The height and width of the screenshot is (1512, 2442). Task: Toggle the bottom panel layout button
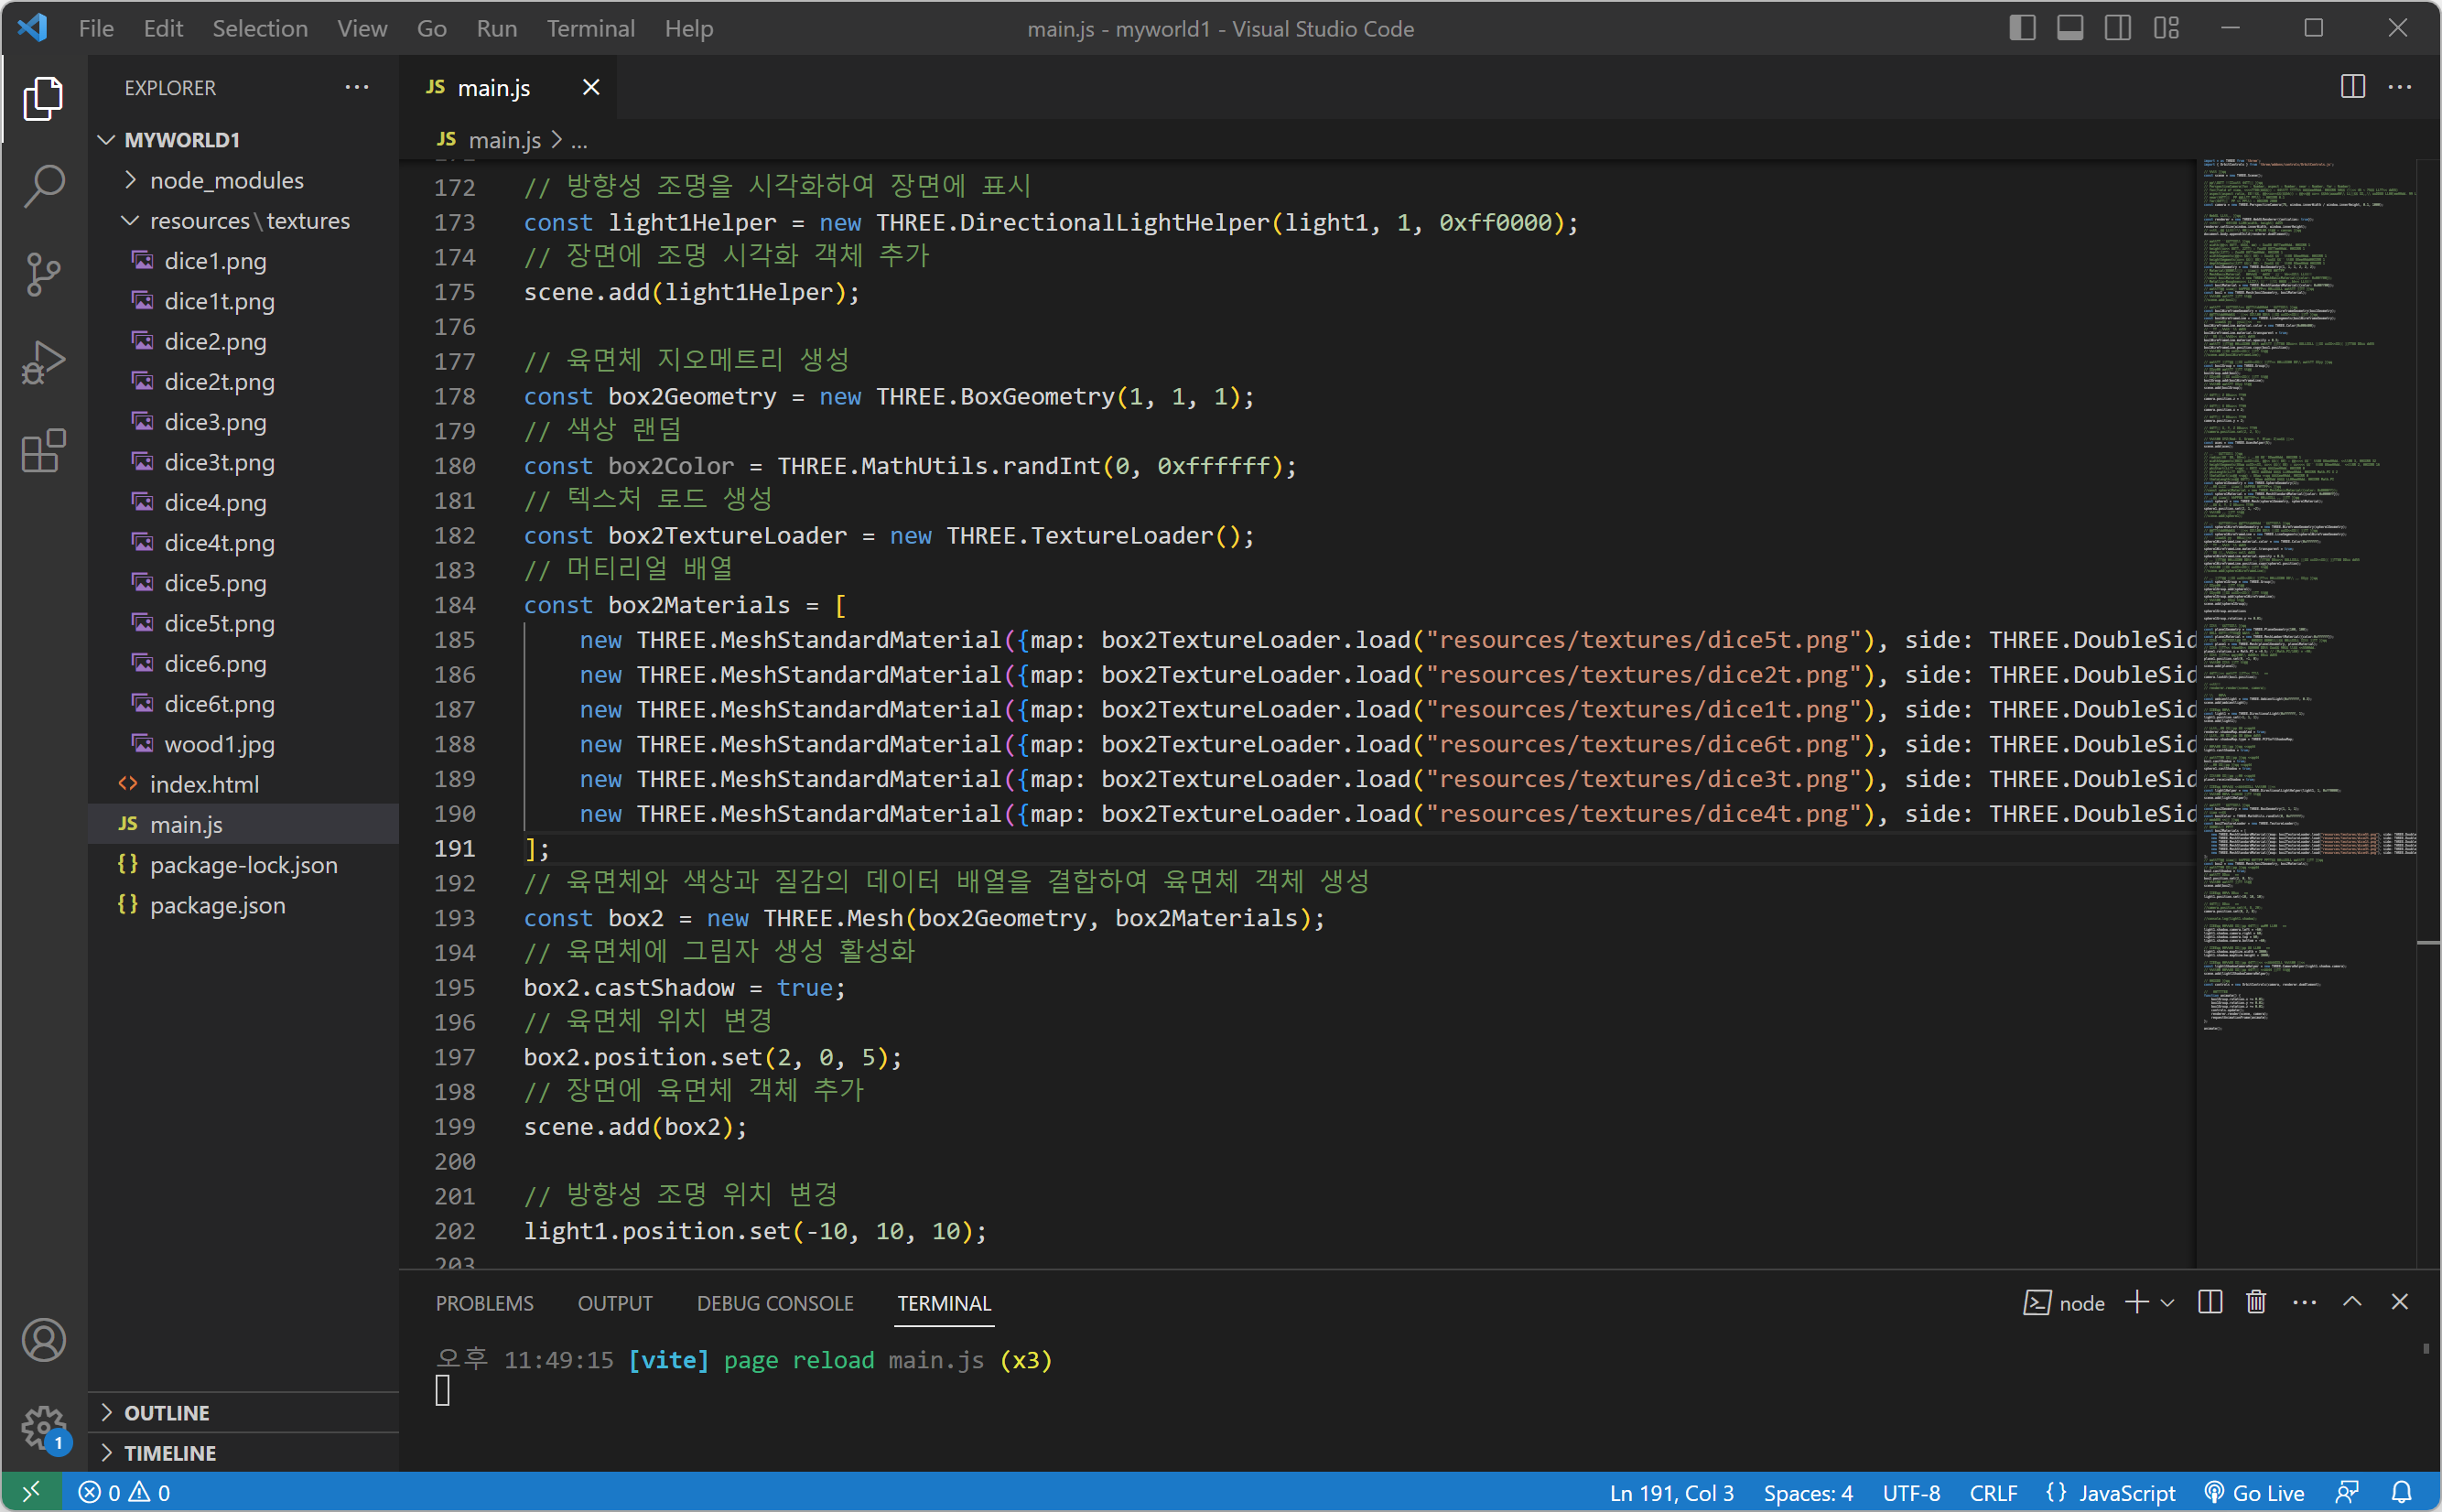point(2070,28)
